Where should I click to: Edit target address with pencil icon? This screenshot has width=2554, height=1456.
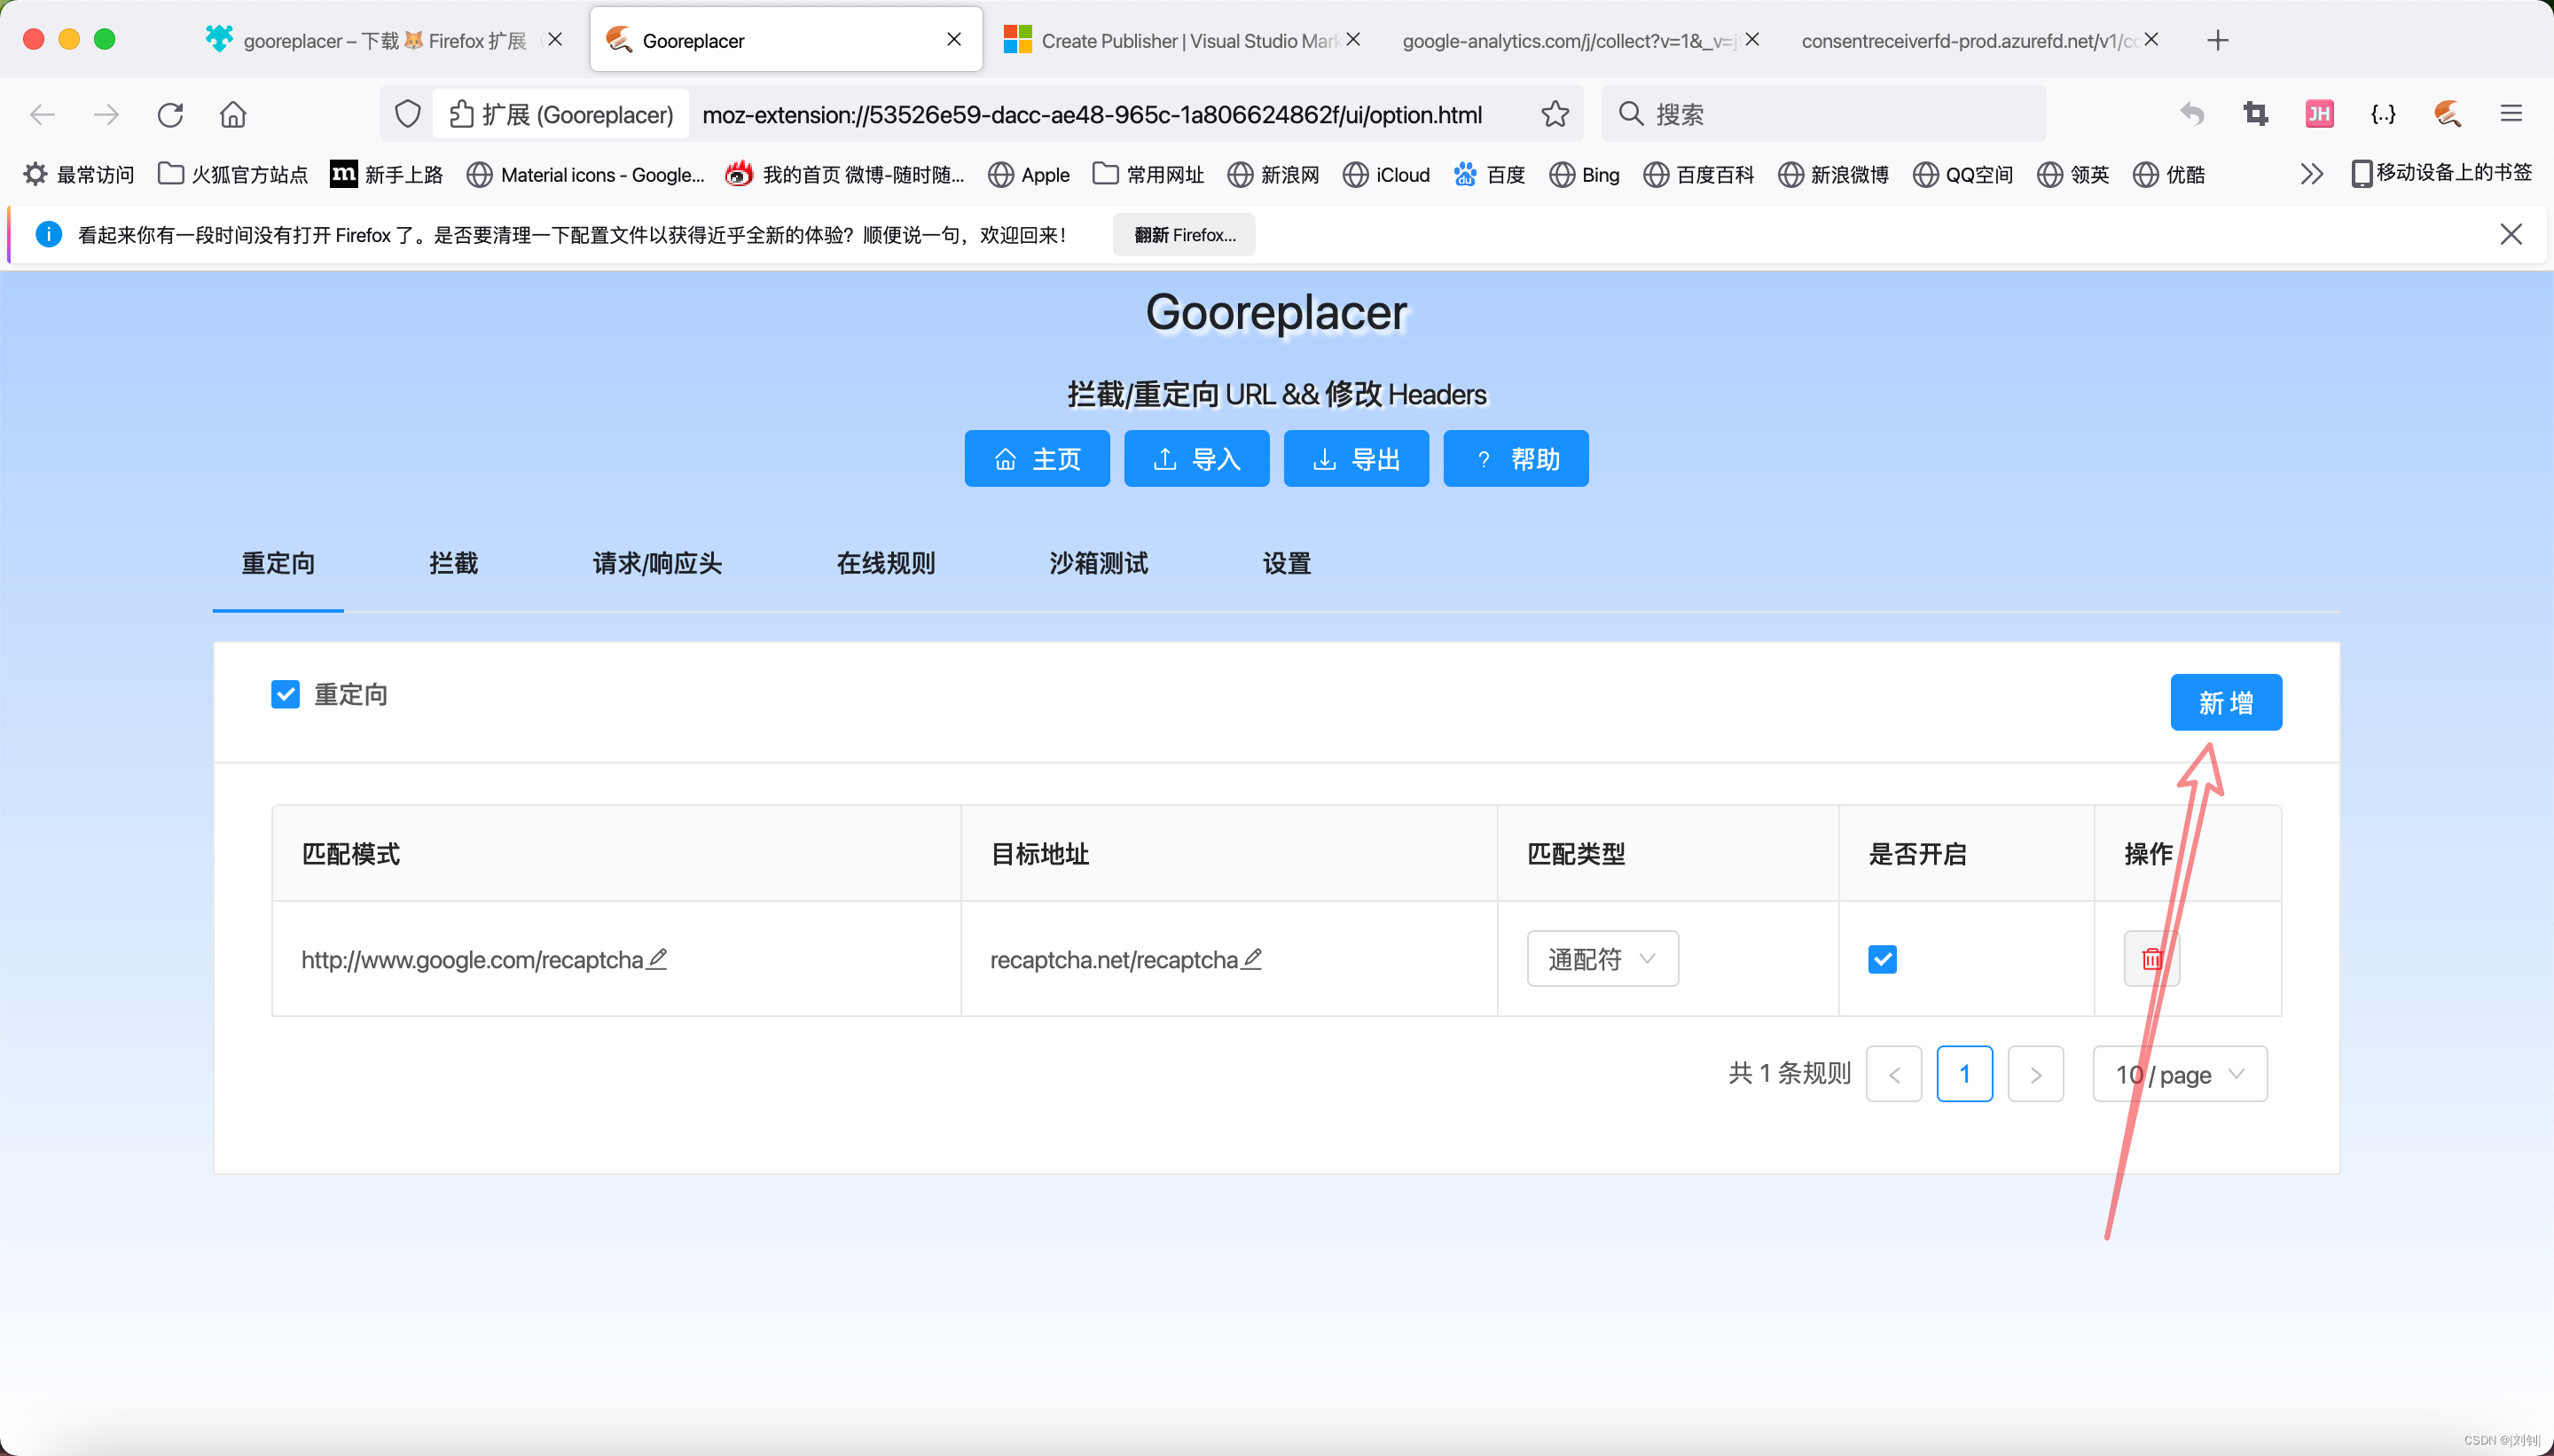click(1252, 958)
